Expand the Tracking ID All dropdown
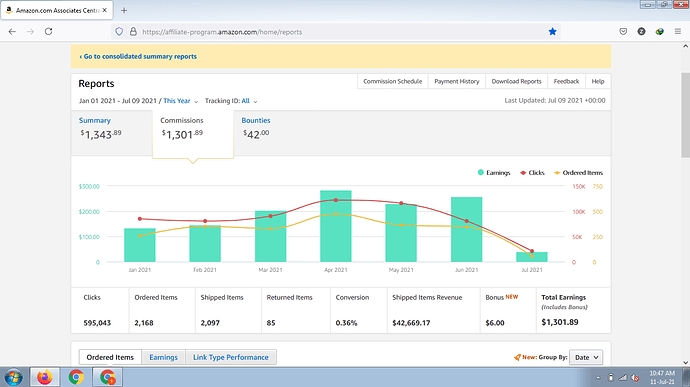The image size is (690, 387). click(249, 101)
